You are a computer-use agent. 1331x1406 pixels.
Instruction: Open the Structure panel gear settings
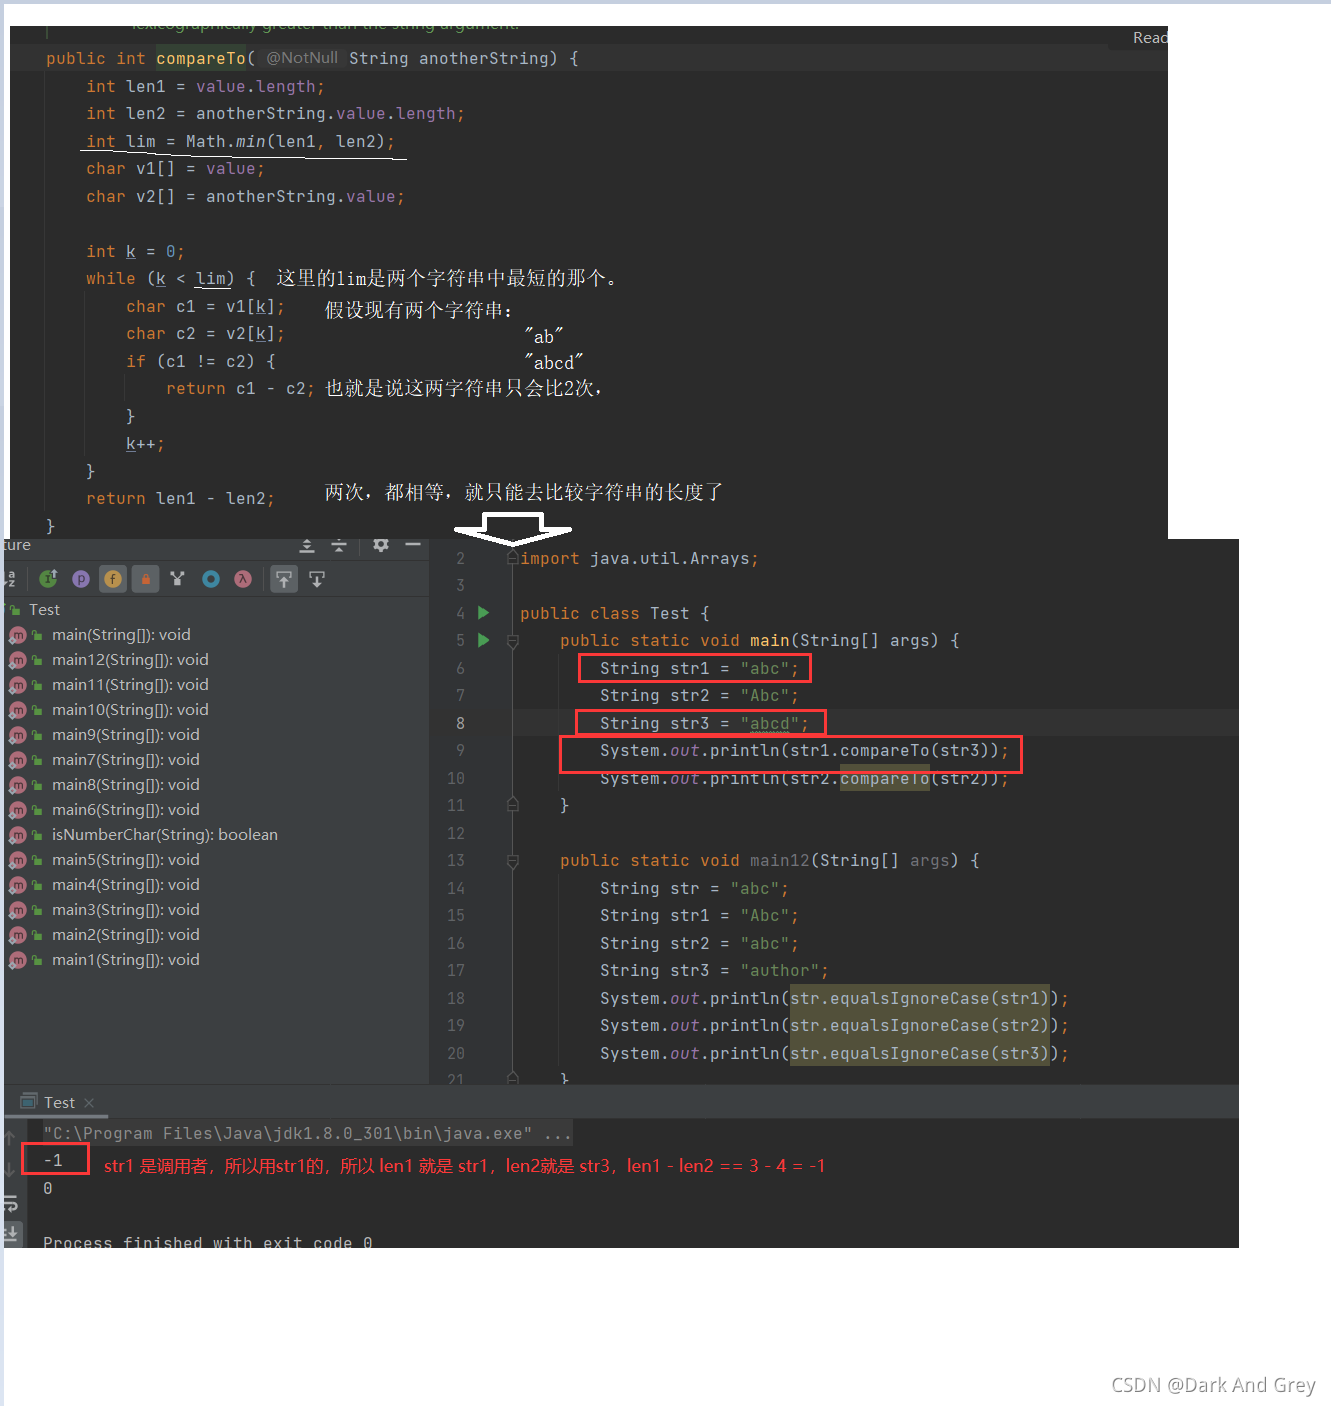[381, 544]
